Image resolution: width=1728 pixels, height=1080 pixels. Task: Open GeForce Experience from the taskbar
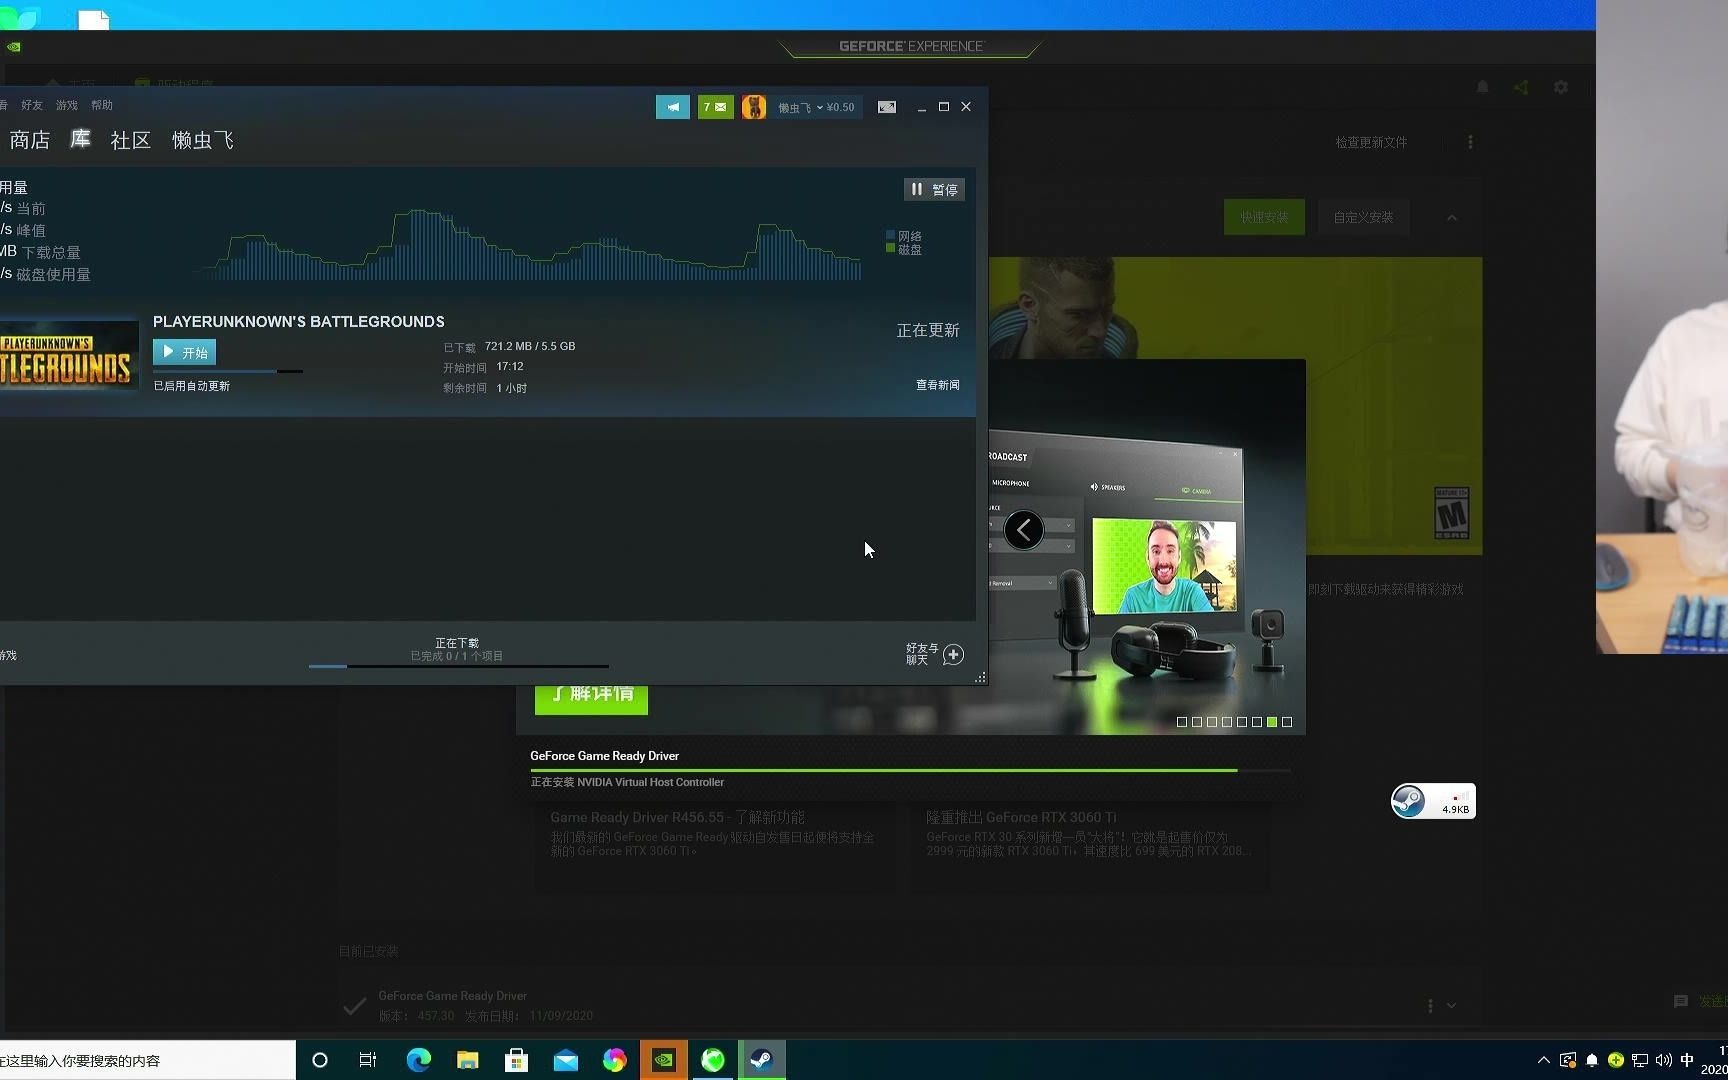tap(663, 1059)
